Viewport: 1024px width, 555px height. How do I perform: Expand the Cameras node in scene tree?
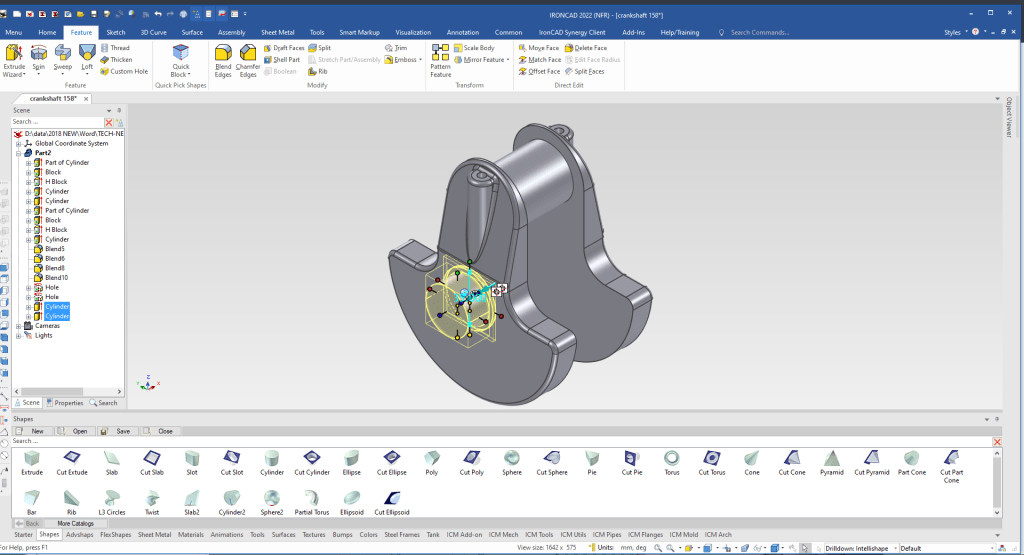pyautogui.click(x=19, y=326)
